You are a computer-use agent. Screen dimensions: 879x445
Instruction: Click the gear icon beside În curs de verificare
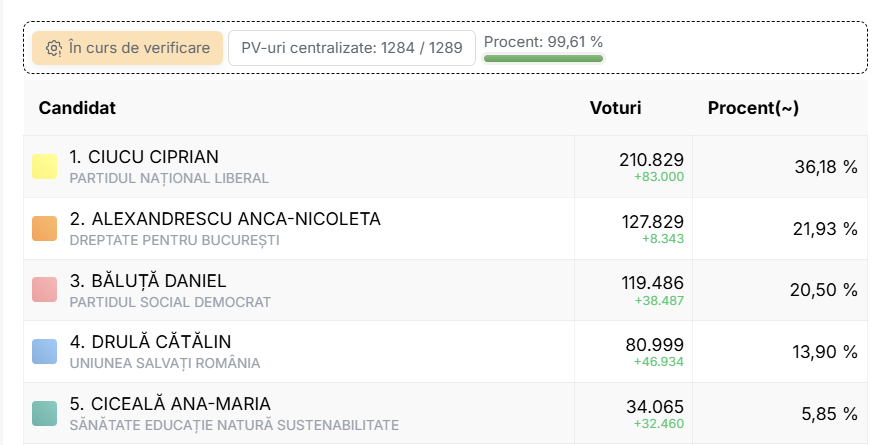coord(54,48)
